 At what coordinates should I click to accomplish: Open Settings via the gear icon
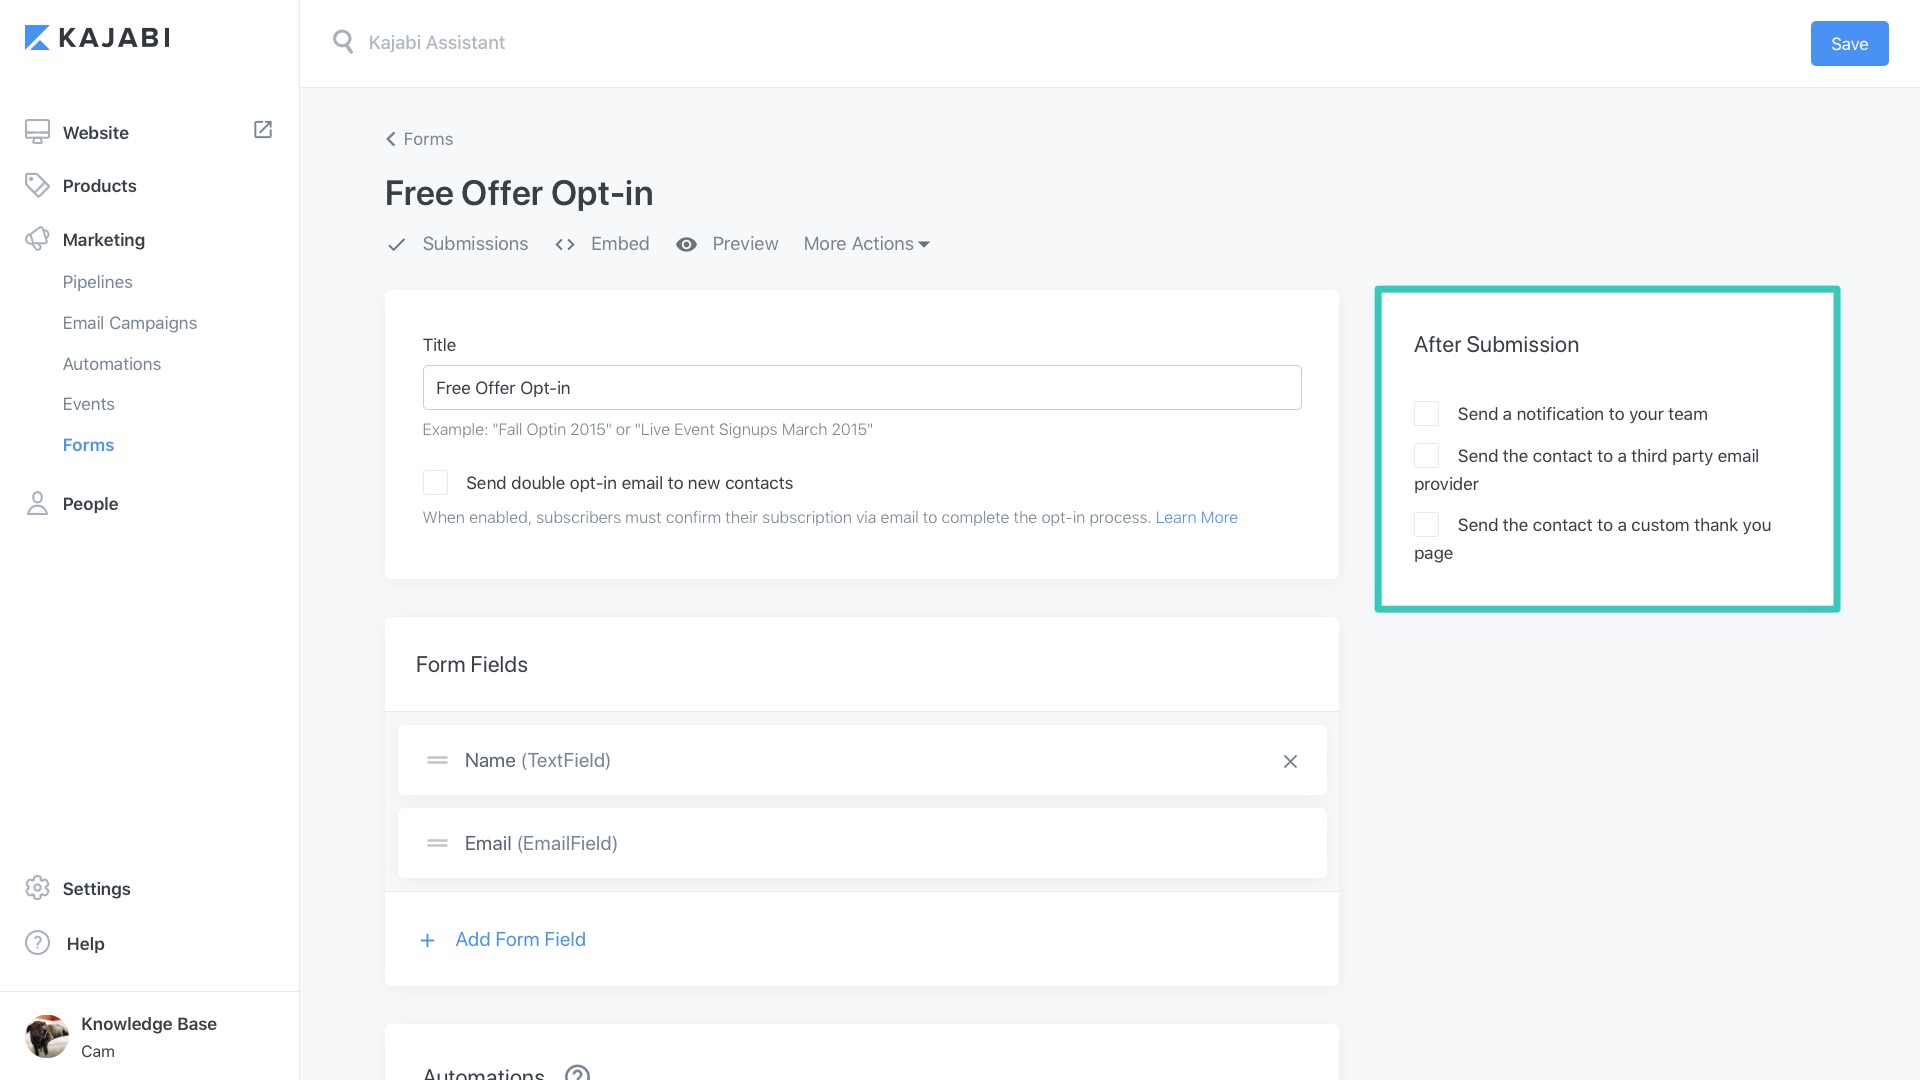pos(37,888)
